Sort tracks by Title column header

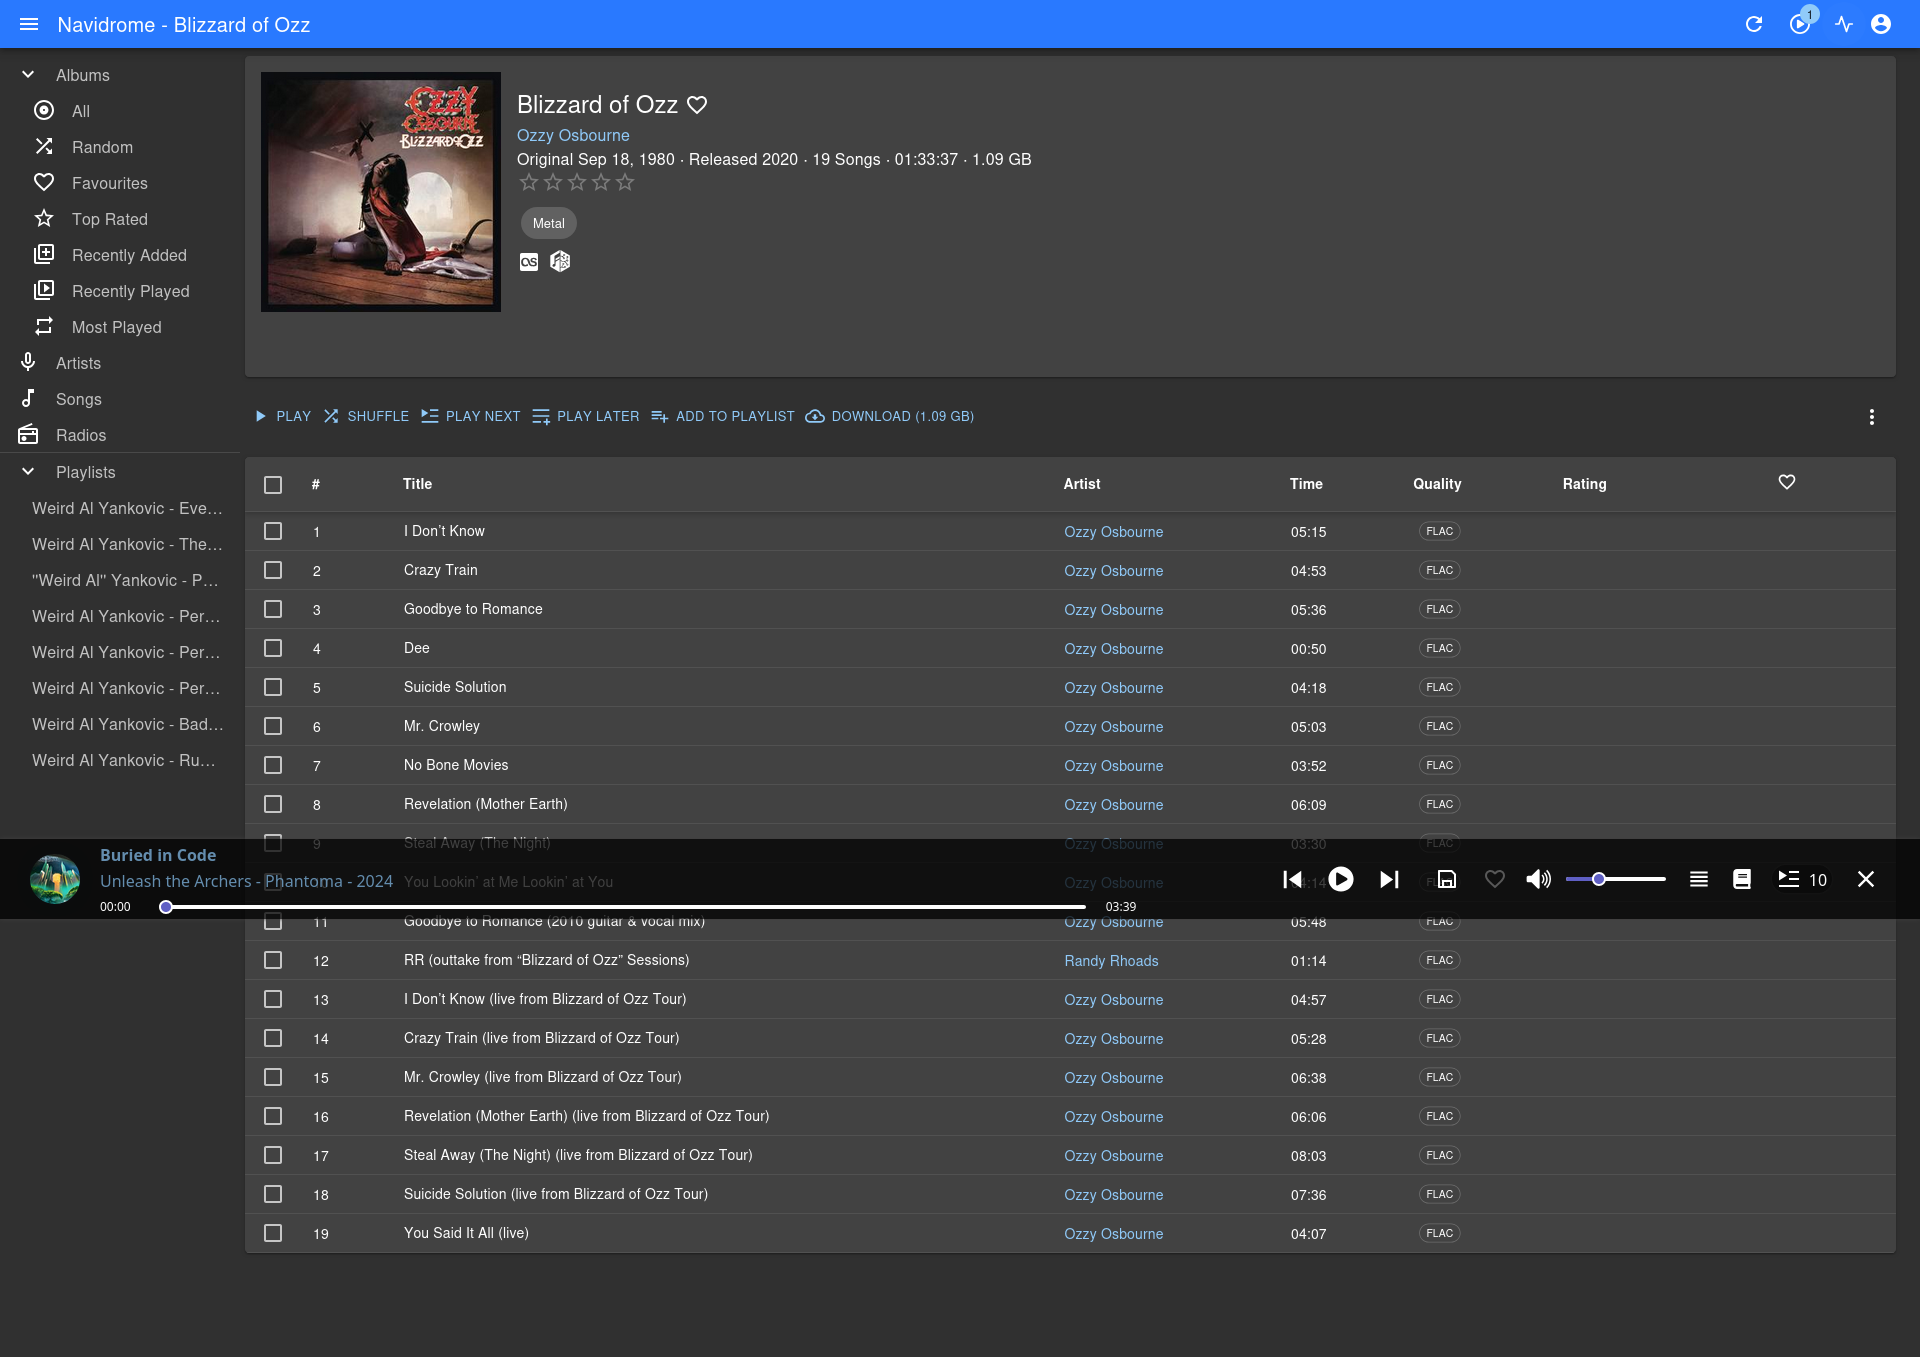click(x=417, y=484)
